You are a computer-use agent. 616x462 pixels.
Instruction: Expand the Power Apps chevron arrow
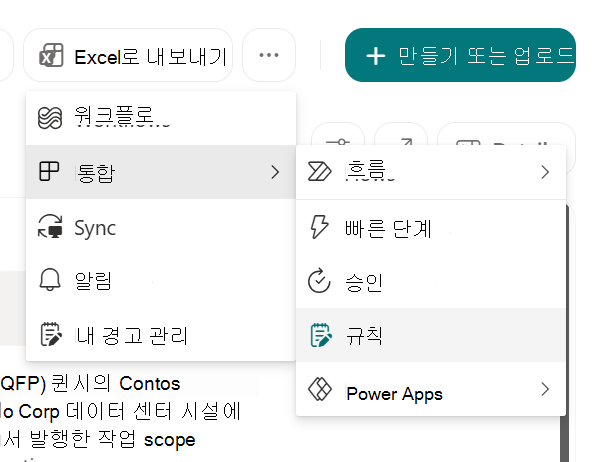pyautogui.click(x=545, y=389)
